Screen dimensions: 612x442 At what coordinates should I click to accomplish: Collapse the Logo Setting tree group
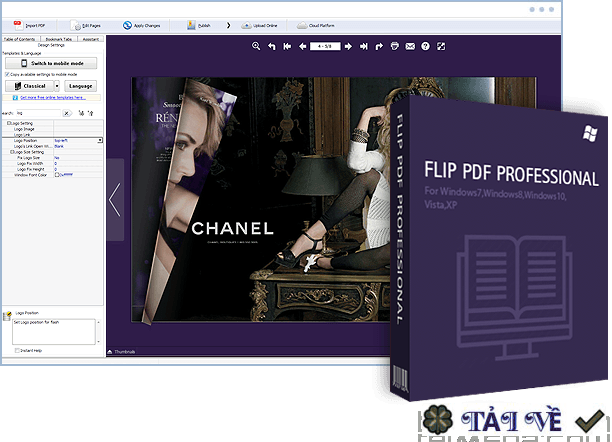click(x=8, y=123)
